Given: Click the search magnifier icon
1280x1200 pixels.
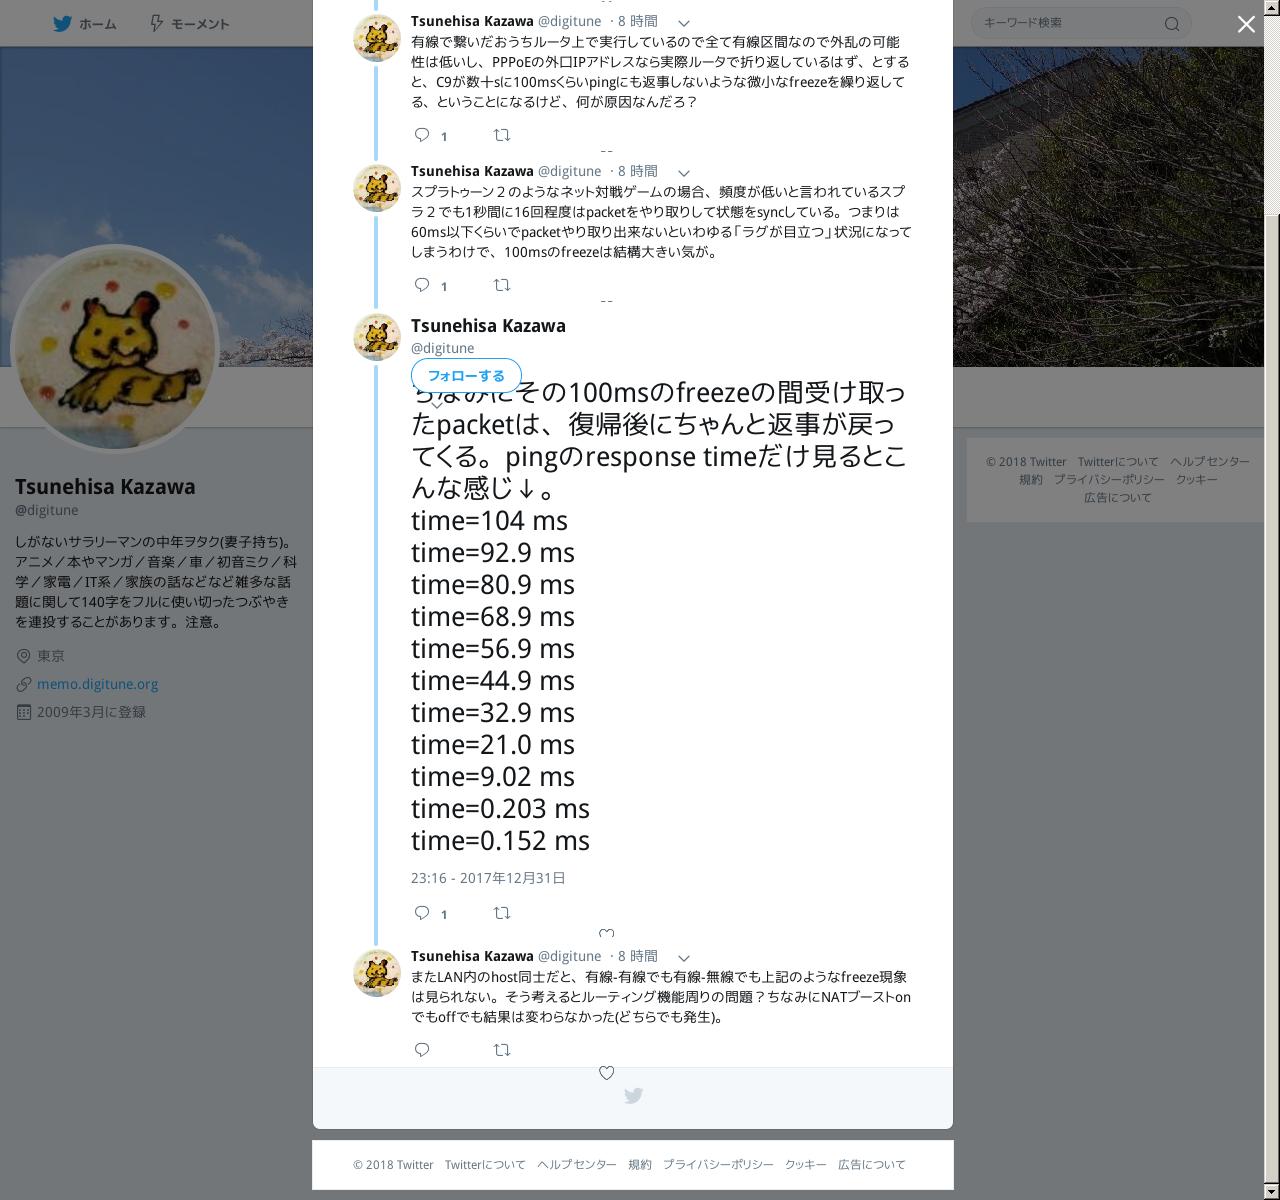Looking at the screenshot, I should [x=1172, y=23].
